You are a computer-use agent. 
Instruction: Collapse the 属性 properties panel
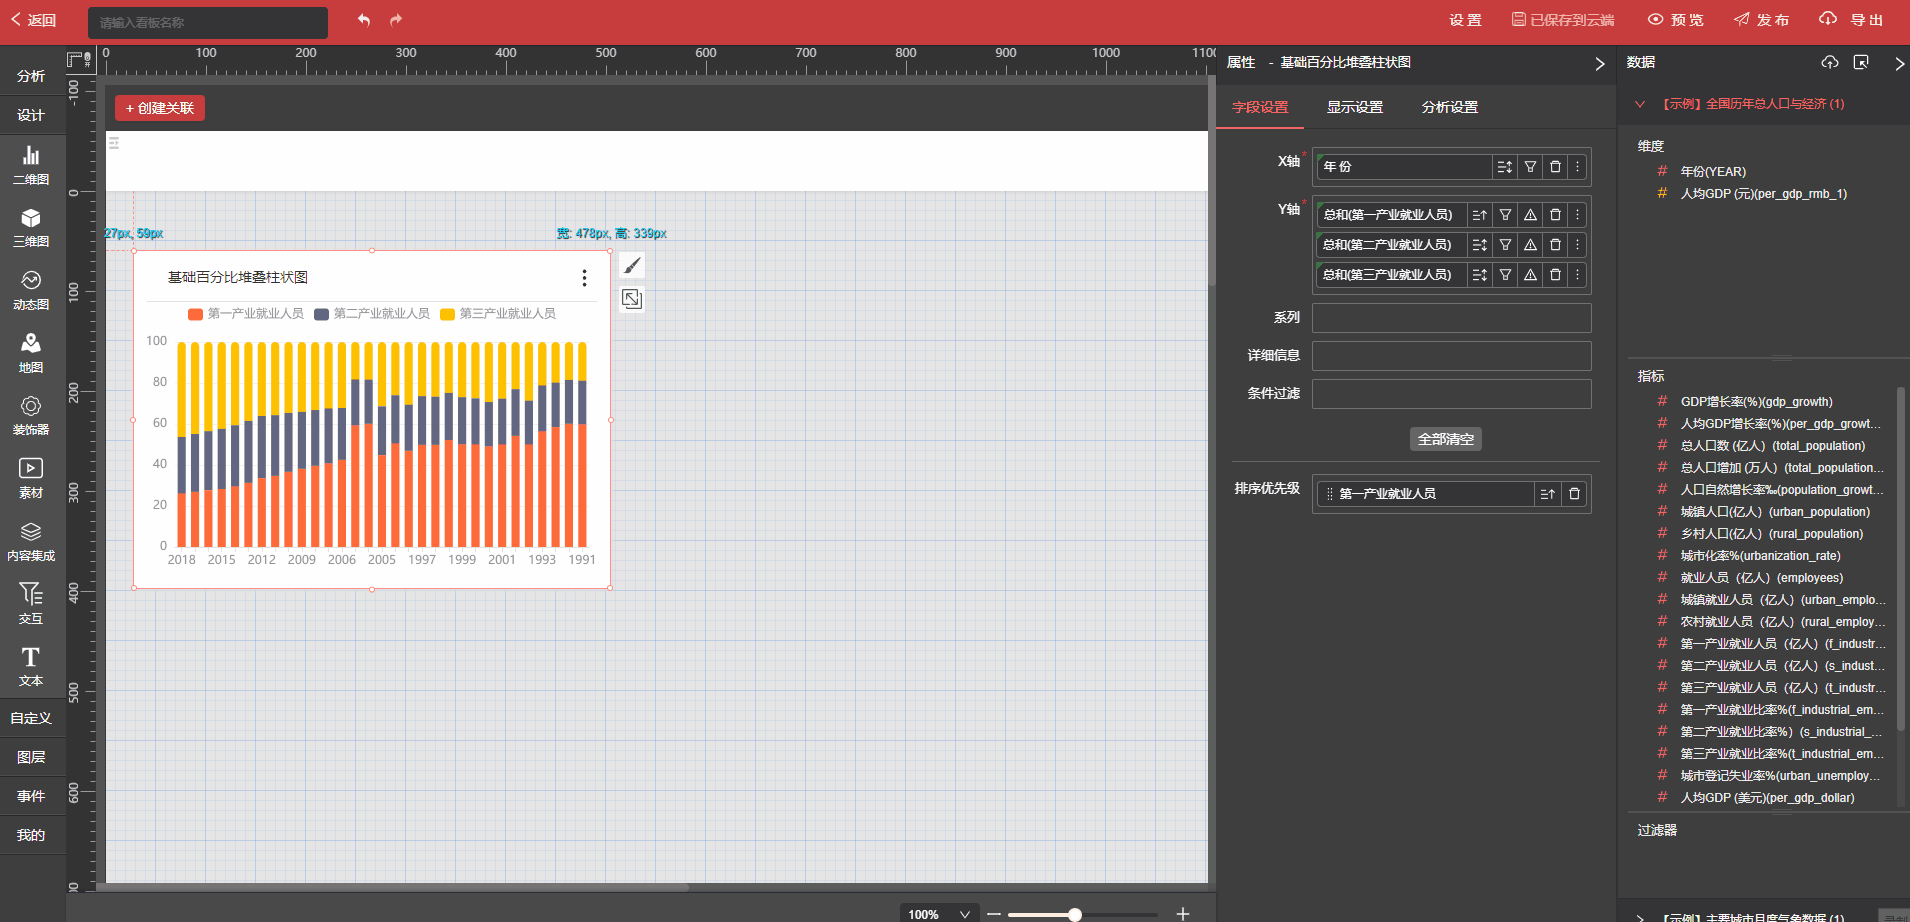click(x=1599, y=63)
